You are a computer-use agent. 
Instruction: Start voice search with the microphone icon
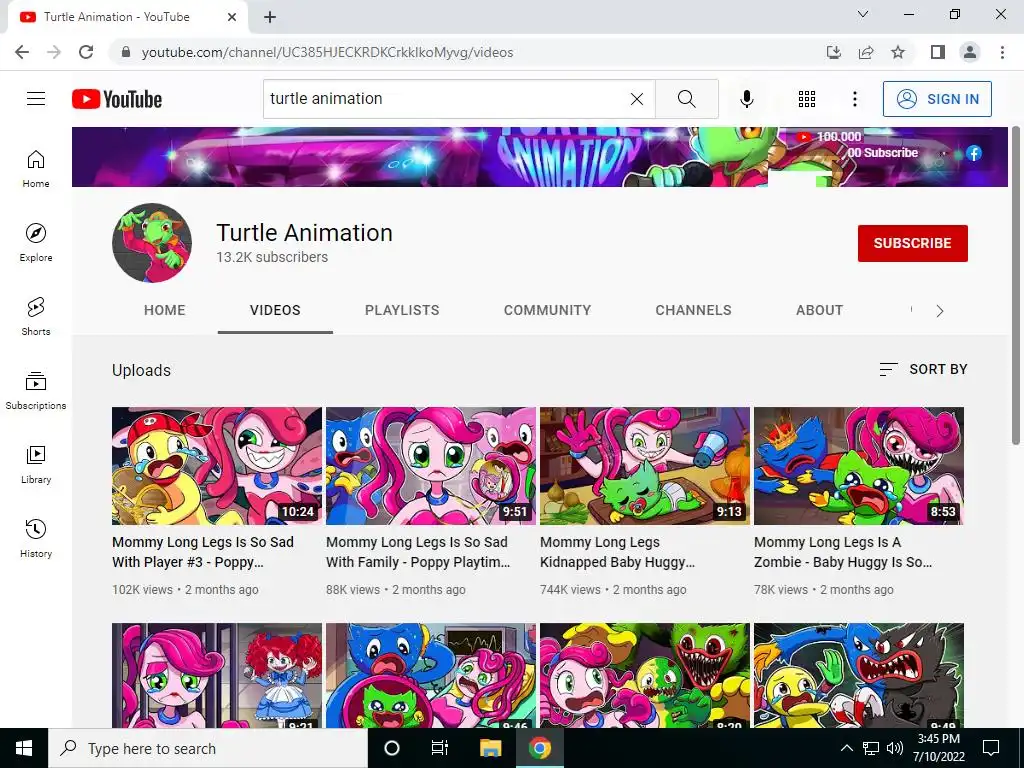[746, 99]
